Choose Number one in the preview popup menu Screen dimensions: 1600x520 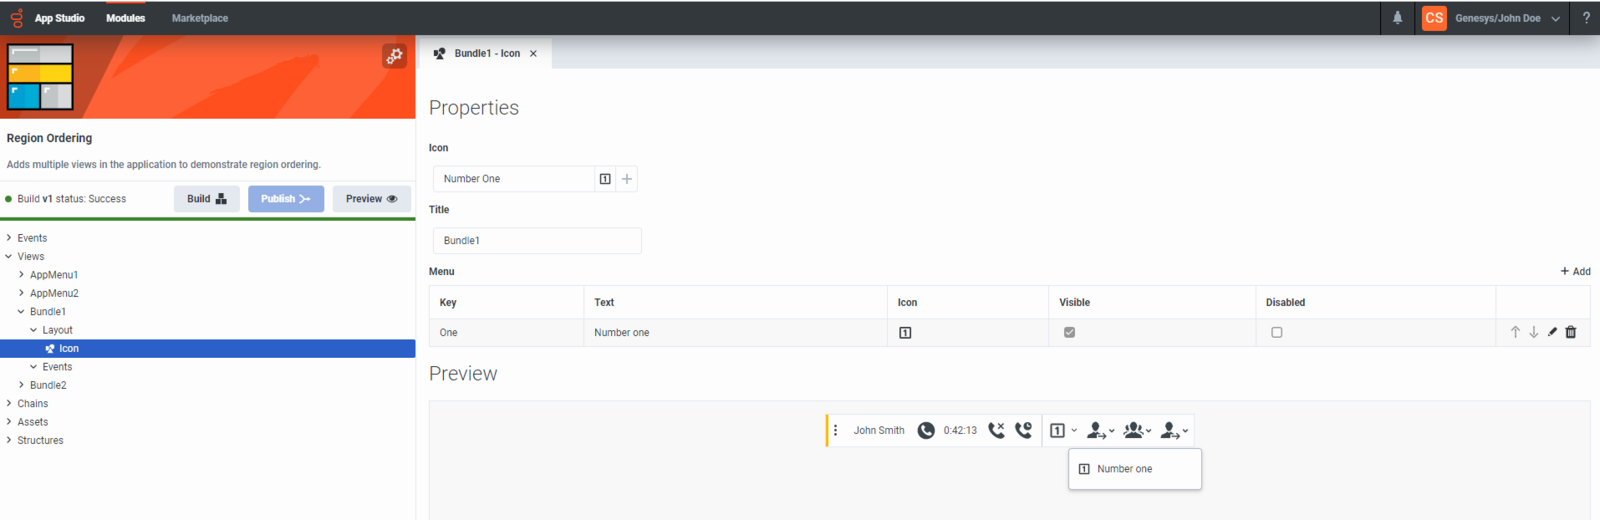1135,469
